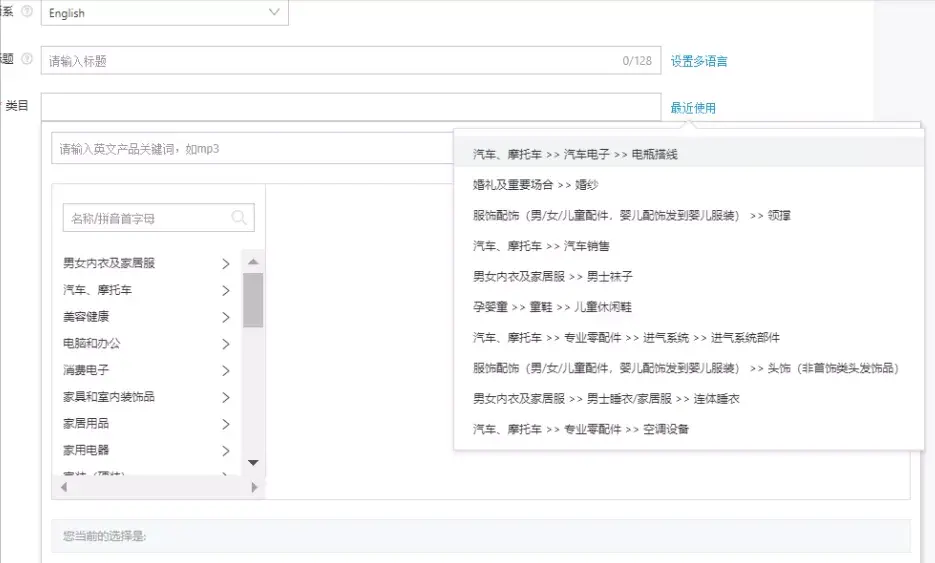The image size is (935, 563).
Task: Click the 名称/拼音首字母 filter field
Action: [x=159, y=218]
